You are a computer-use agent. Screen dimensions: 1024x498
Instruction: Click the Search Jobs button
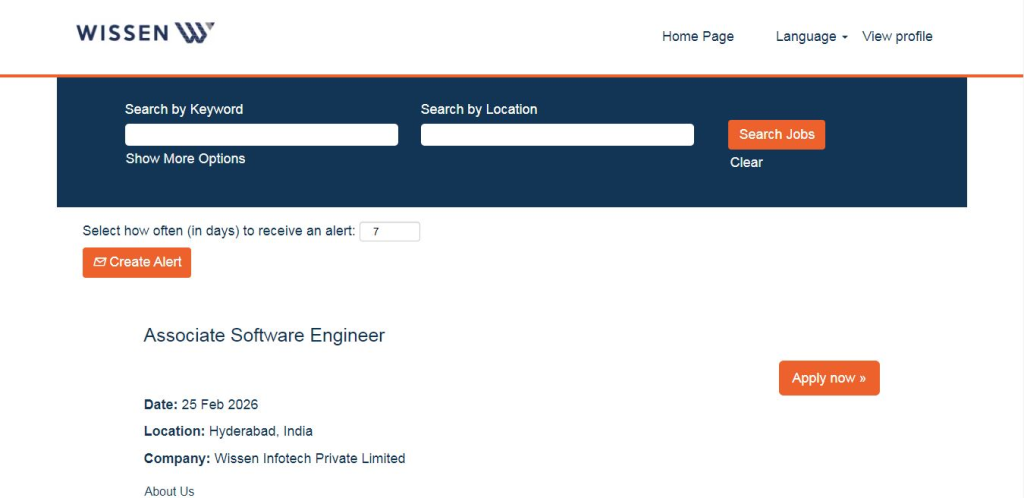click(776, 134)
